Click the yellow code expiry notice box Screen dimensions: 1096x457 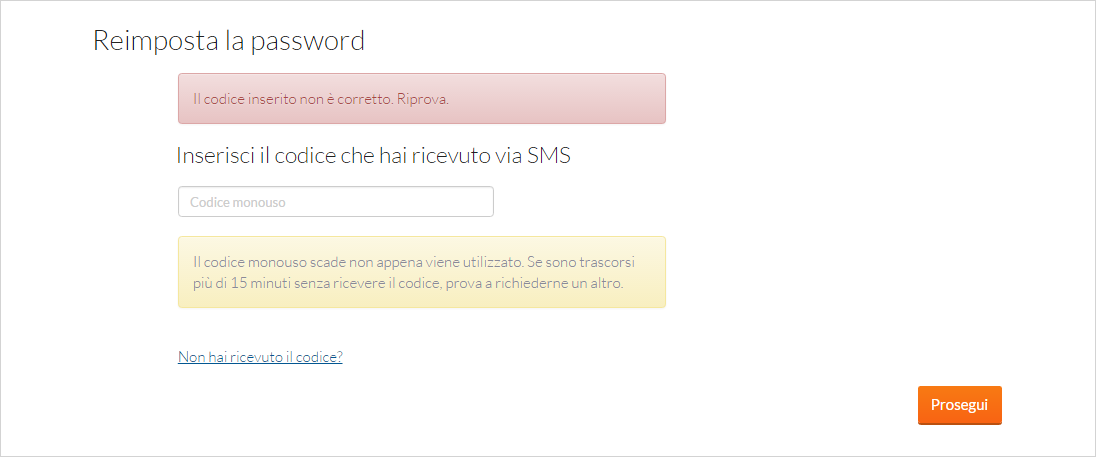tap(421, 272)
